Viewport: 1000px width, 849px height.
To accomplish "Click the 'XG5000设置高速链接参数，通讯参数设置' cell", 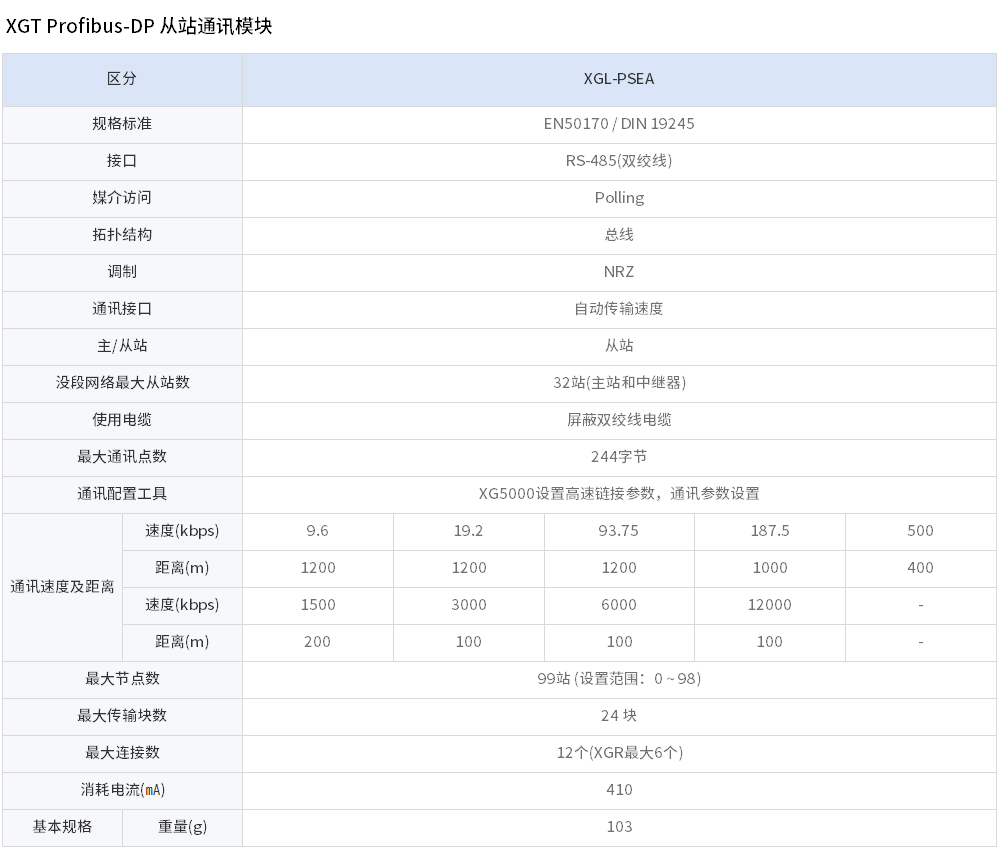I will pyautogui.click(x=619, y=494).
